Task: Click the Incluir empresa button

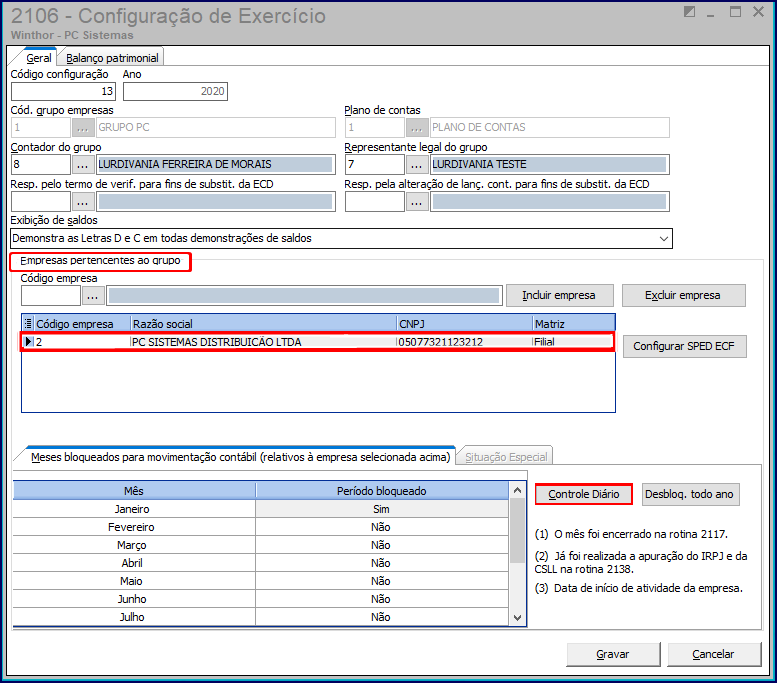Action: click(559, 295)
